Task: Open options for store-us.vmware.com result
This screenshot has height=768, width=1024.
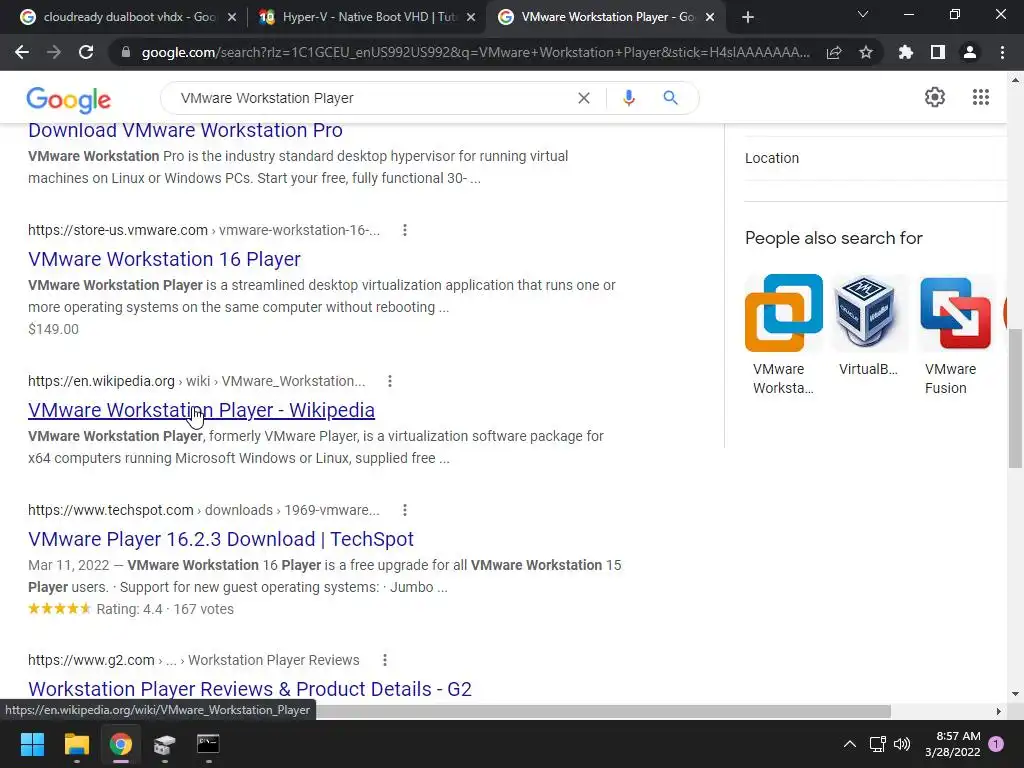Action: click(405, 230)
